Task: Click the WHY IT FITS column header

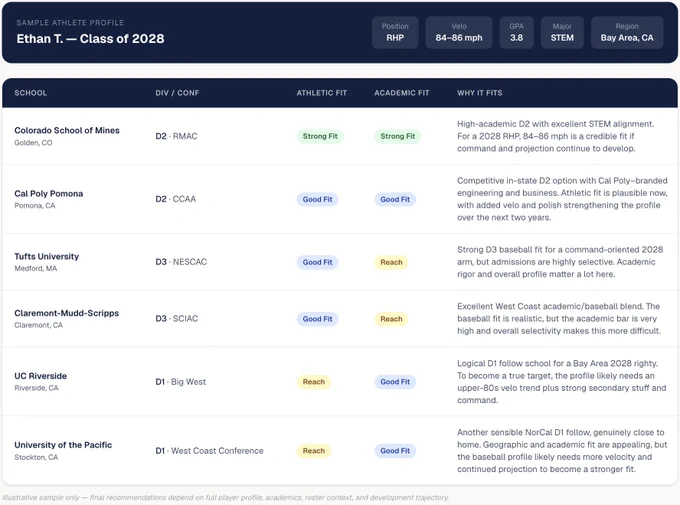Action: (480, 93)
